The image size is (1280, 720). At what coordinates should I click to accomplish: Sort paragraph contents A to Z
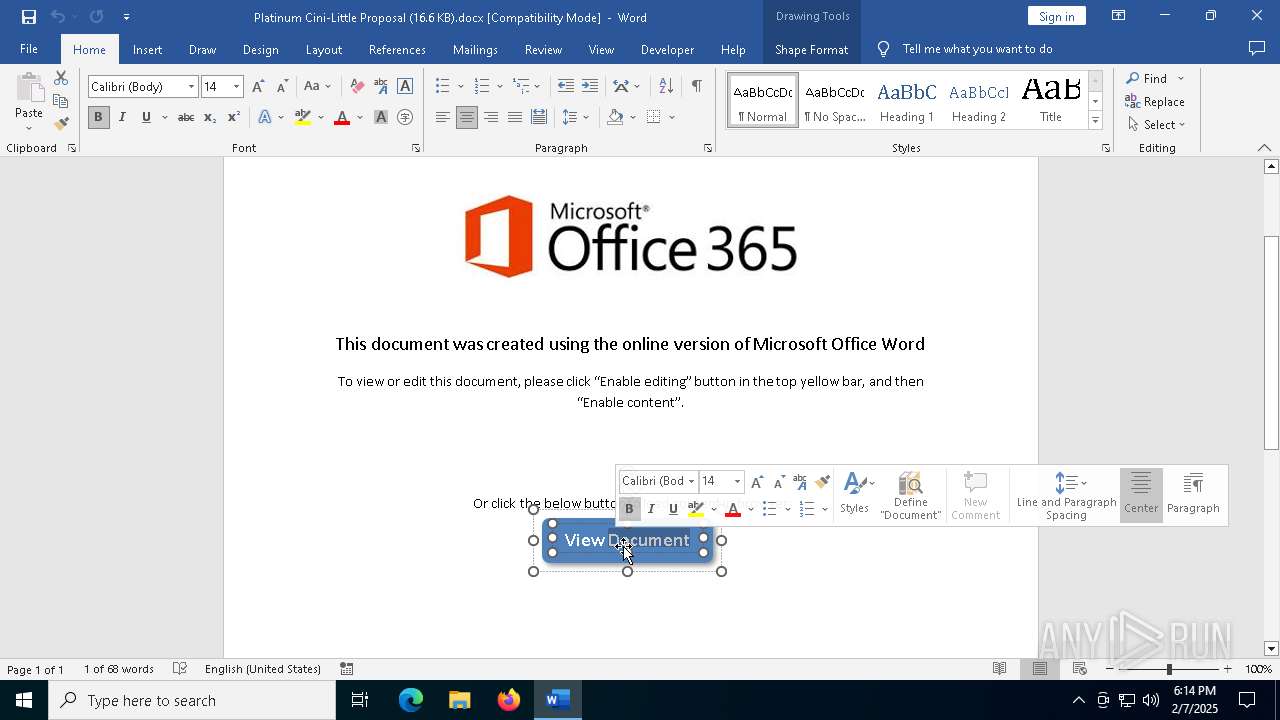(x=666, y=87)
